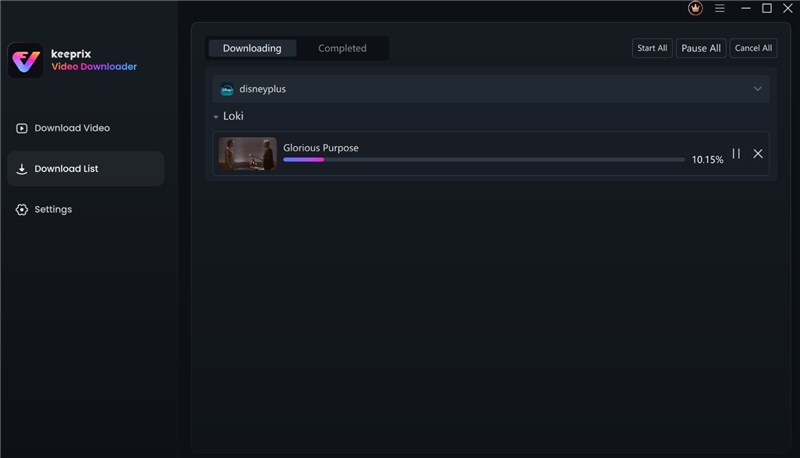
Task: Minimize the Keeprix window
Action: tap(745, 8)
